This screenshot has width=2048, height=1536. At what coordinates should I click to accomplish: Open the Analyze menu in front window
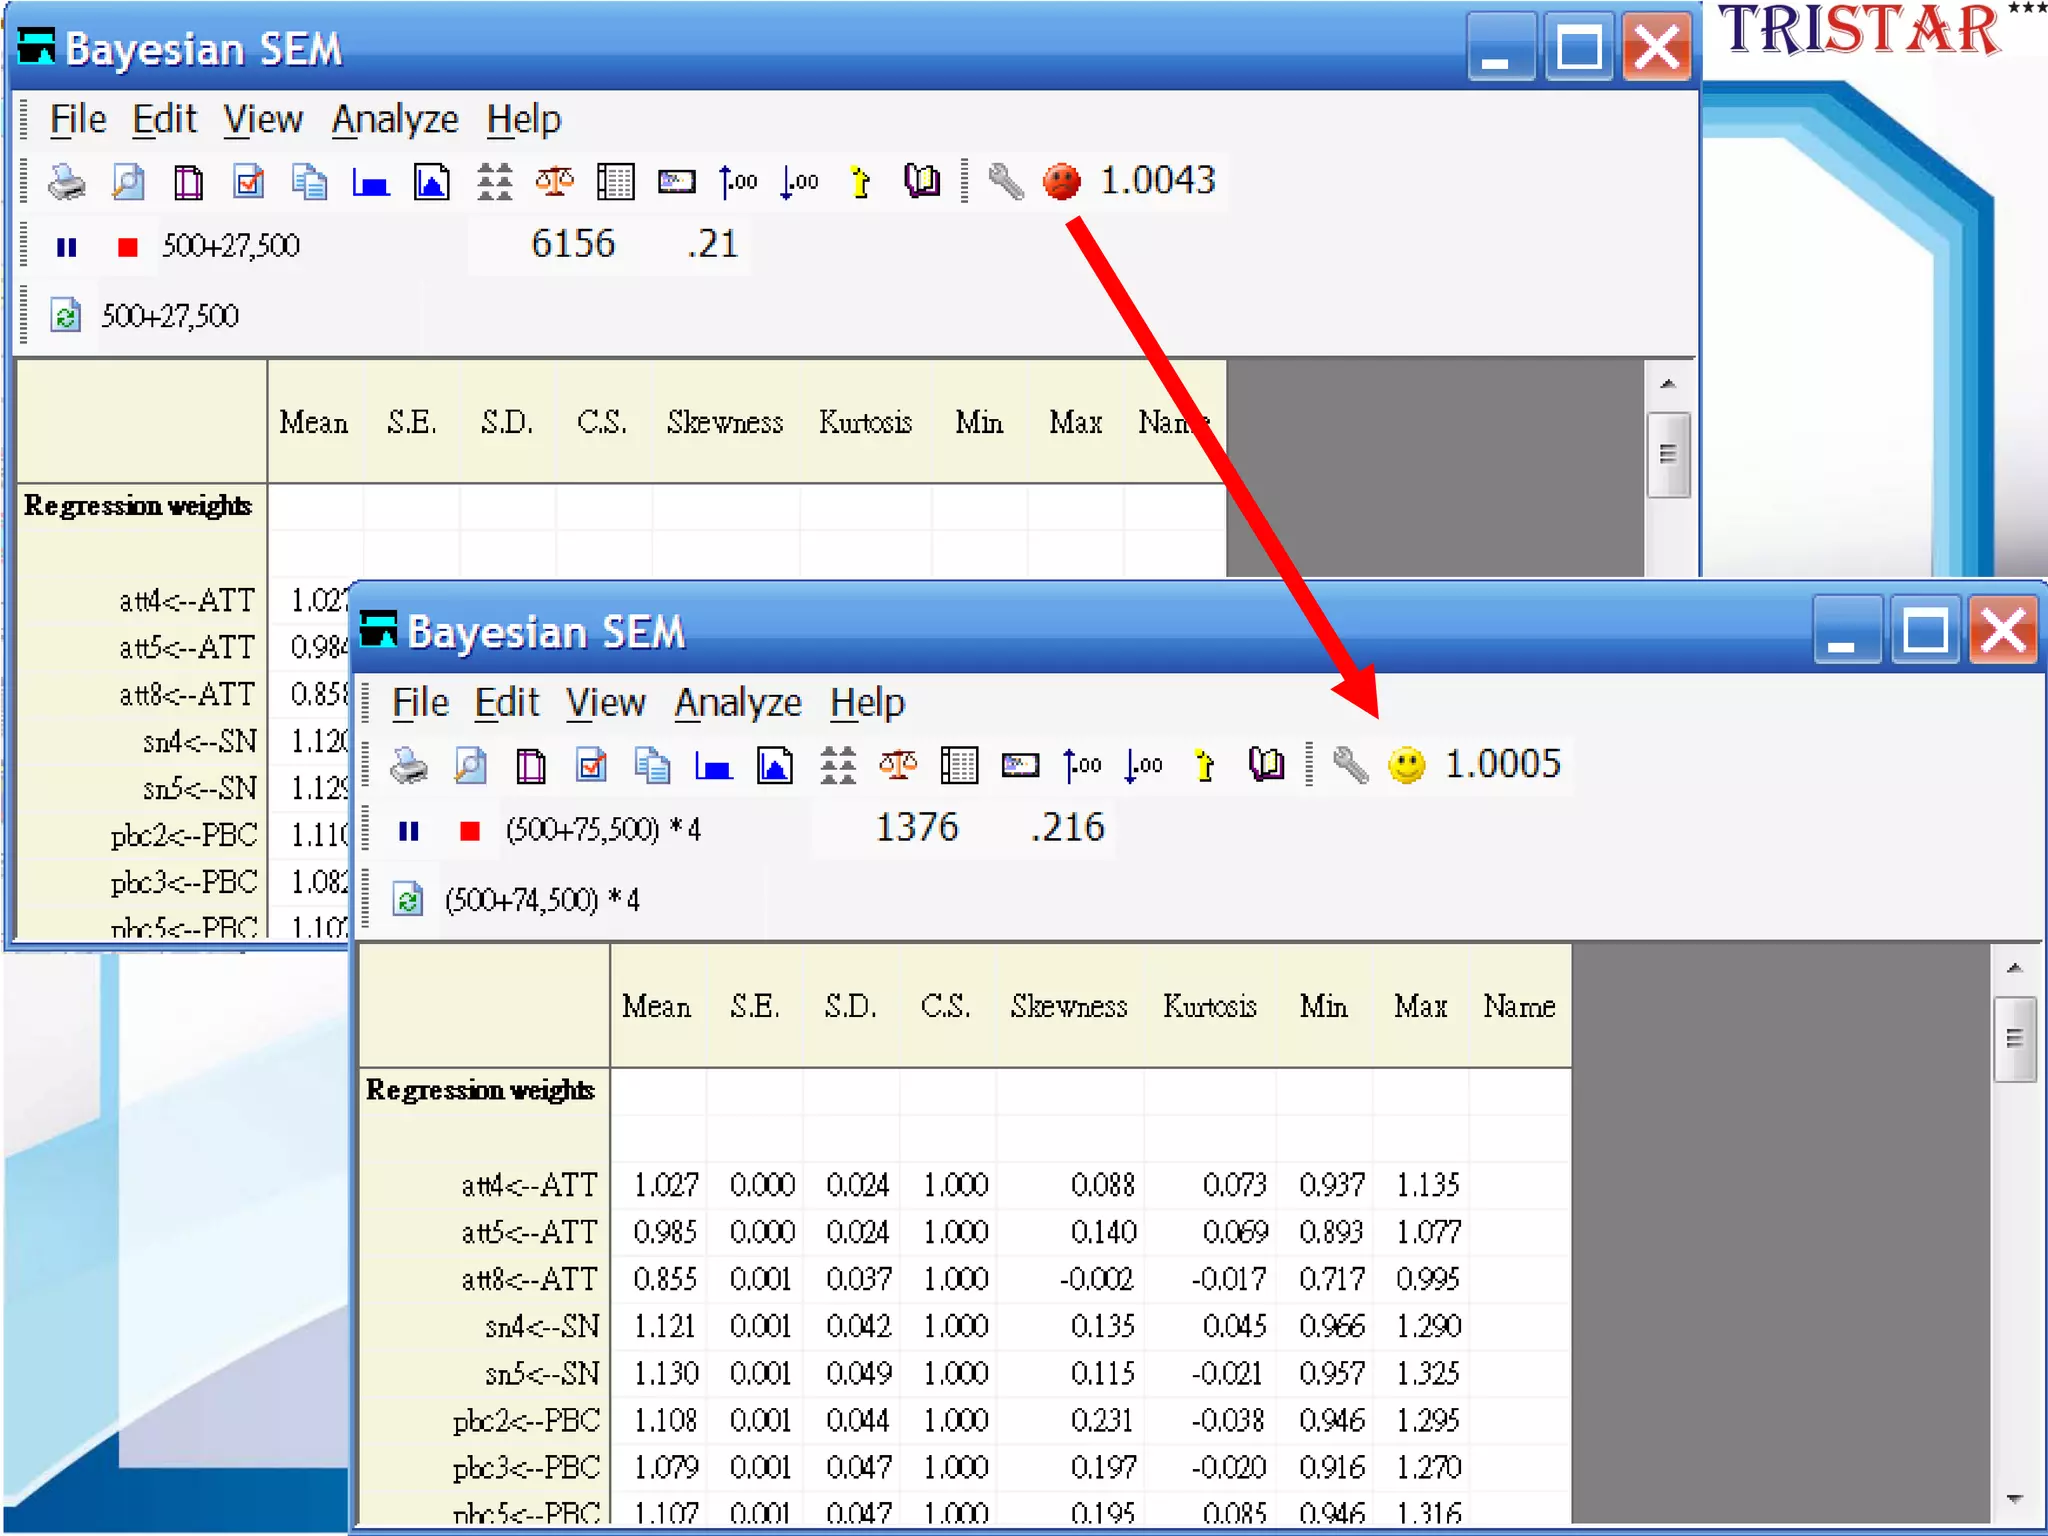738,703
